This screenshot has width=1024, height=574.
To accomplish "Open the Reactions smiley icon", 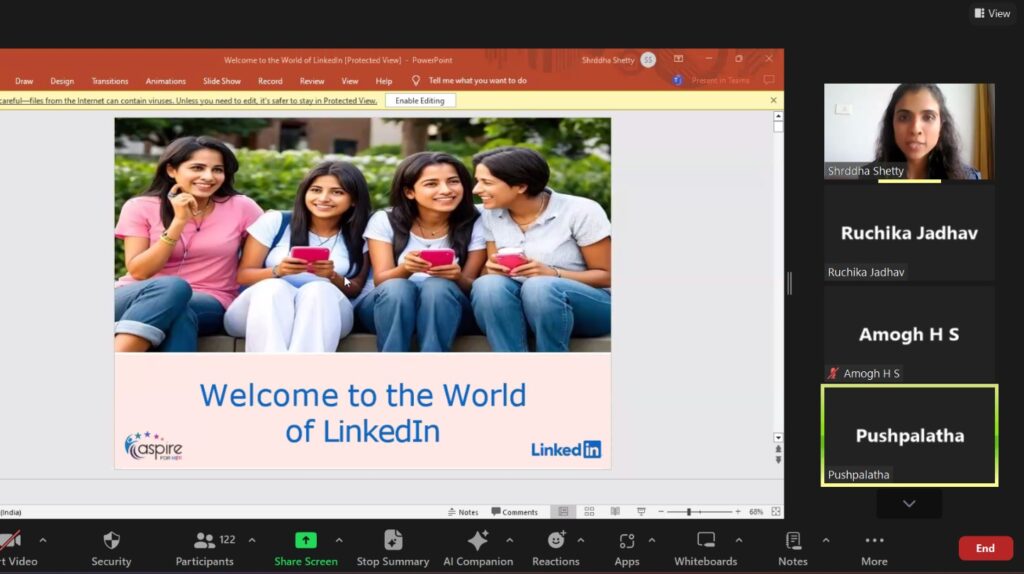I will 556,541.
